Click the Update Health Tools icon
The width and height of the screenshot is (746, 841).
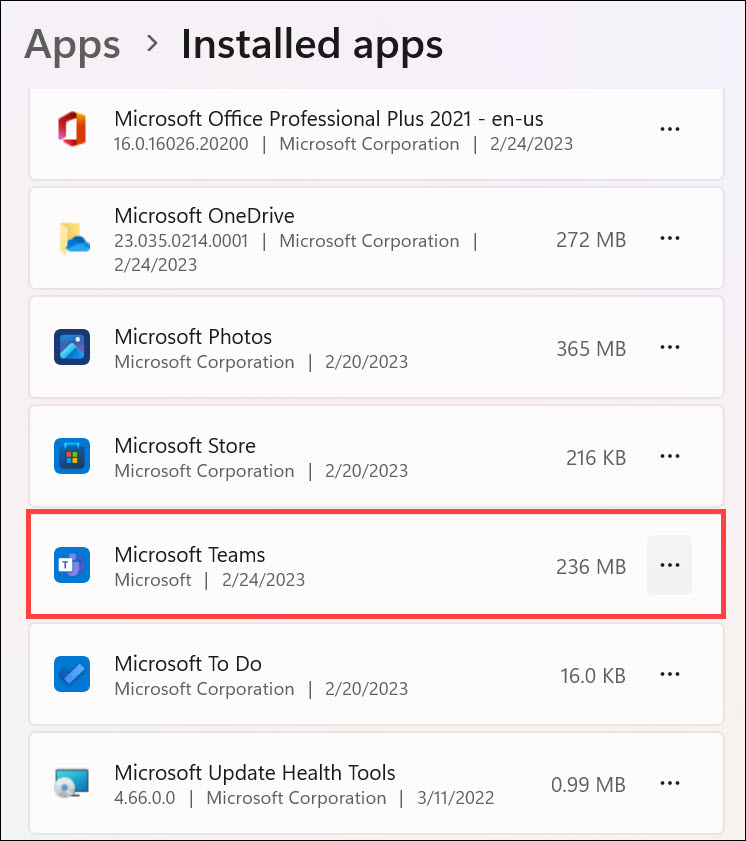click(72, 785)
